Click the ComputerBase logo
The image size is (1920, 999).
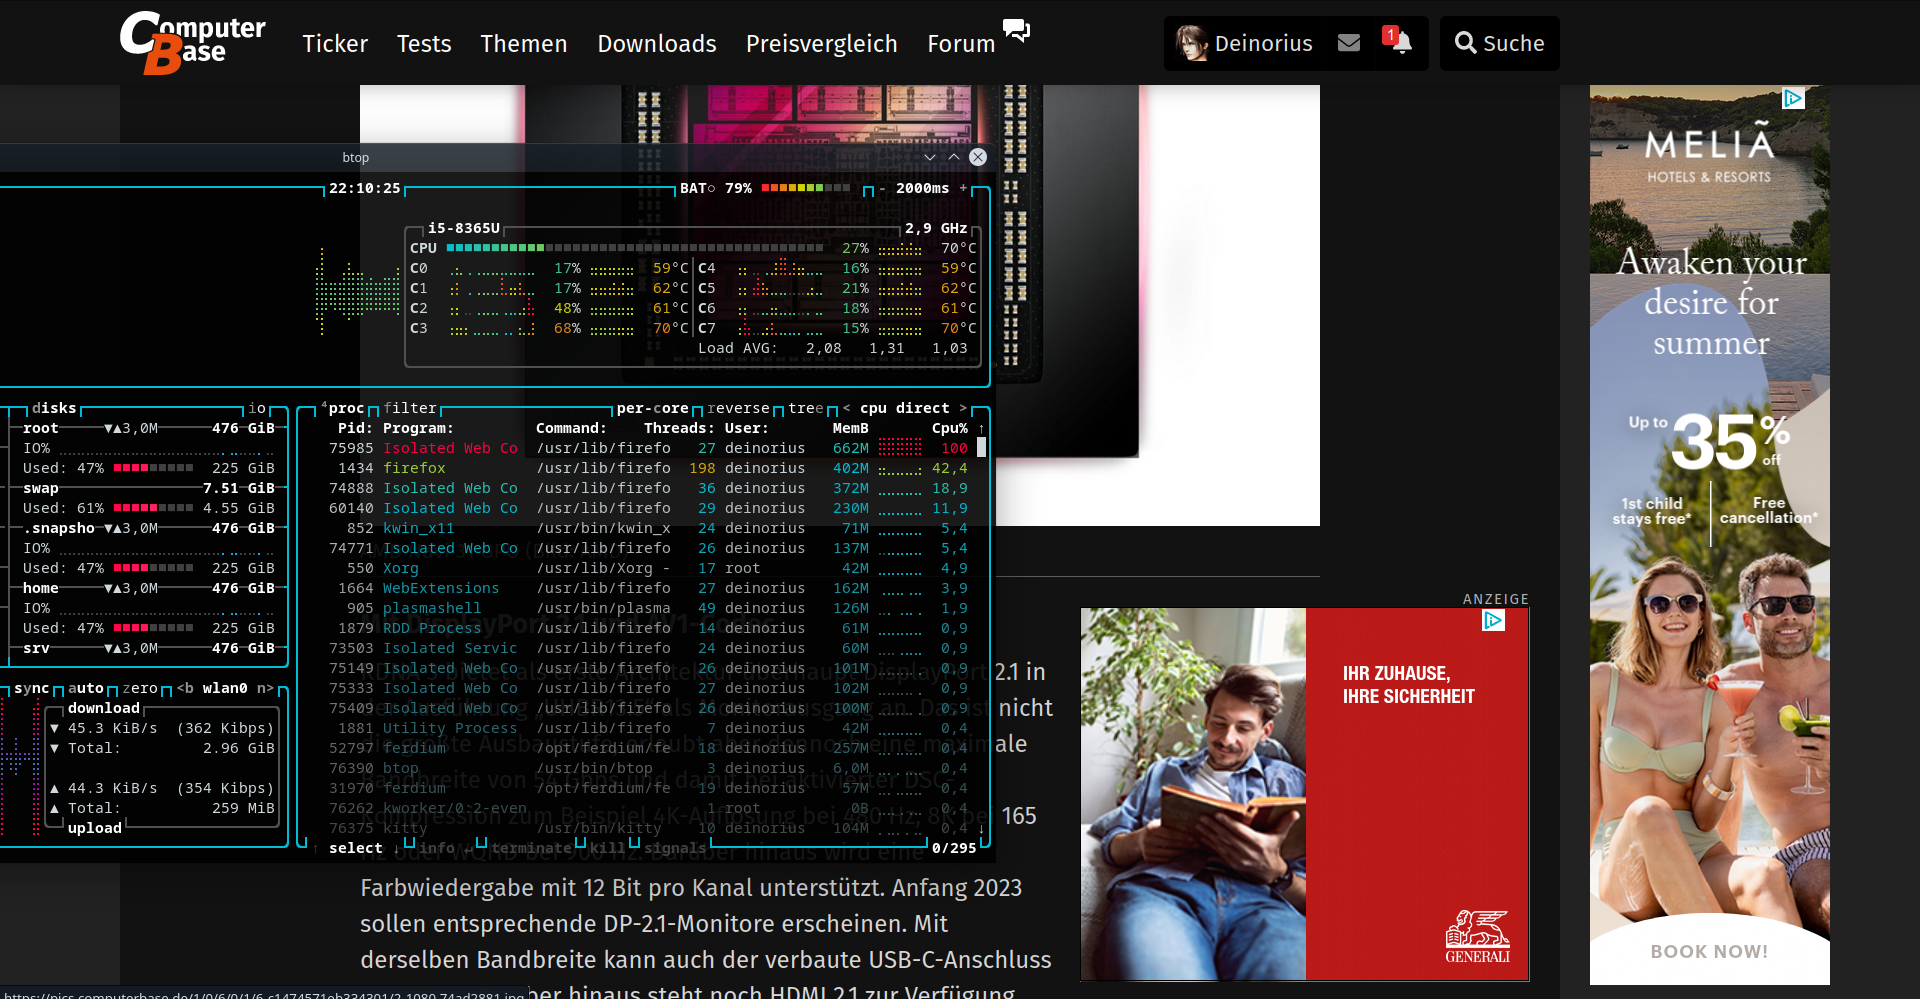pyautogui.click(x=191, y=42)
